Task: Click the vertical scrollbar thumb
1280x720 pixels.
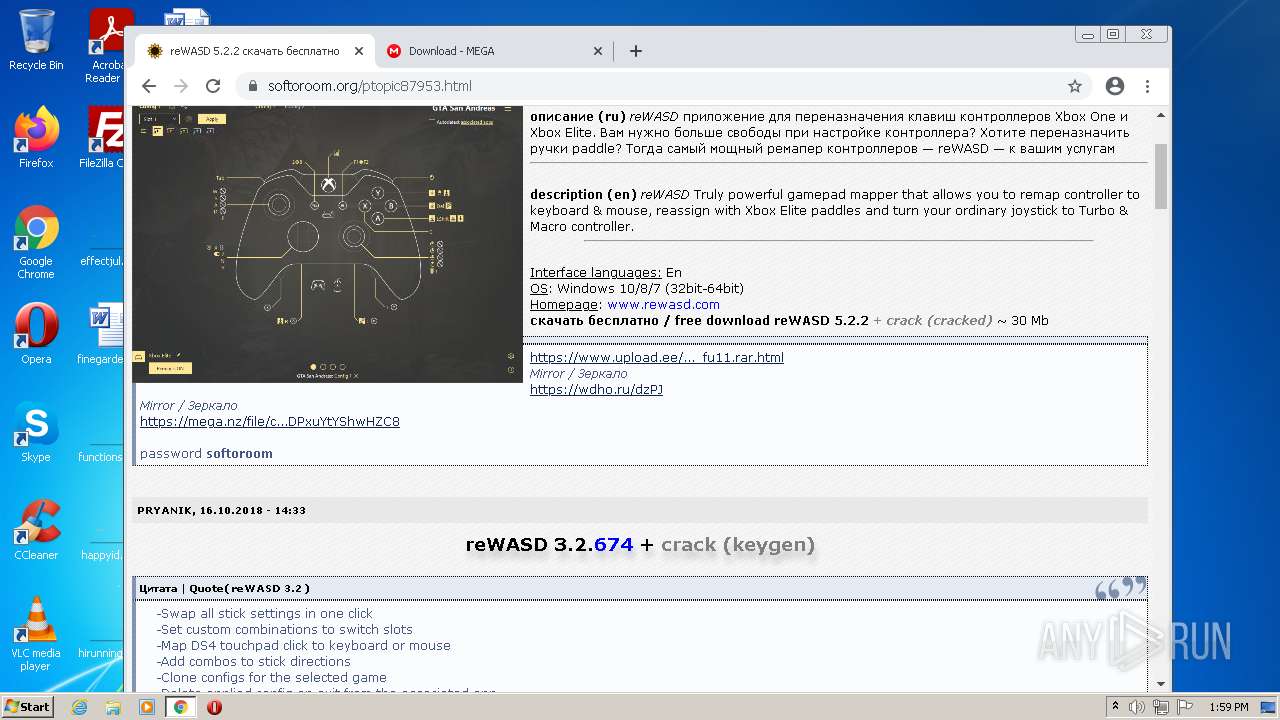Action: tap(1161, 176)
